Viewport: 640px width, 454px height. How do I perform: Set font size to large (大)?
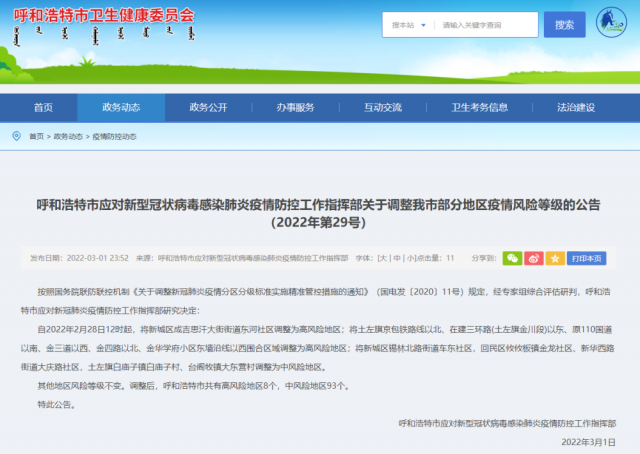[382, 257]
